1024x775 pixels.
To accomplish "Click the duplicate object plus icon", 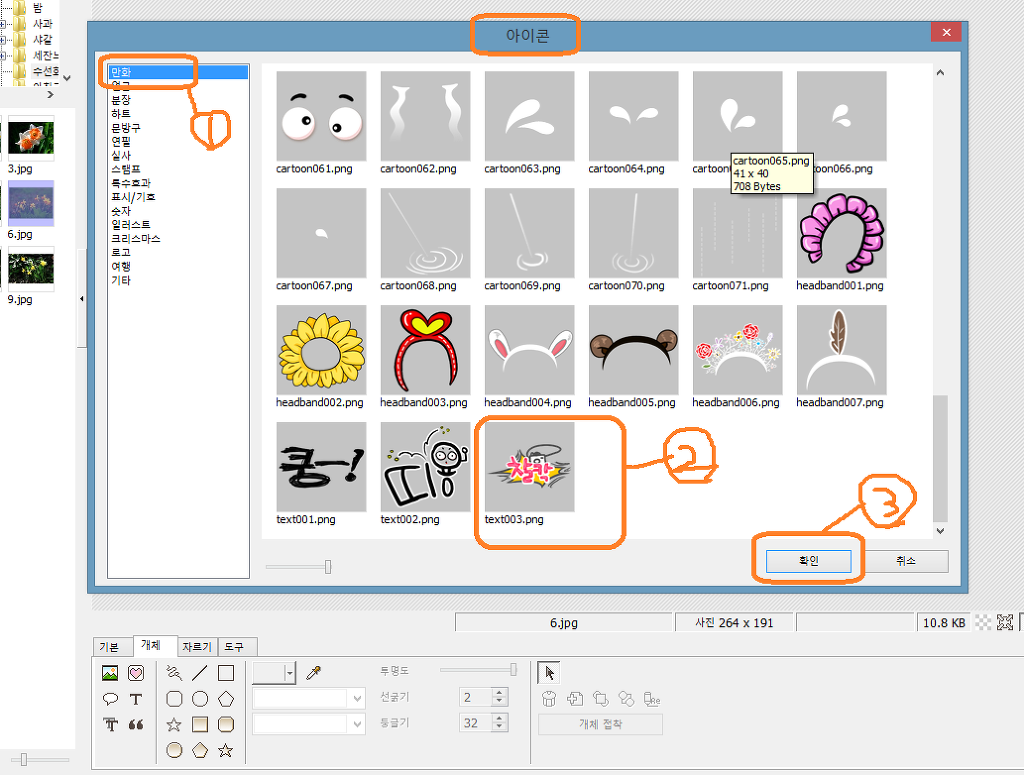I will tap(575, 699).
